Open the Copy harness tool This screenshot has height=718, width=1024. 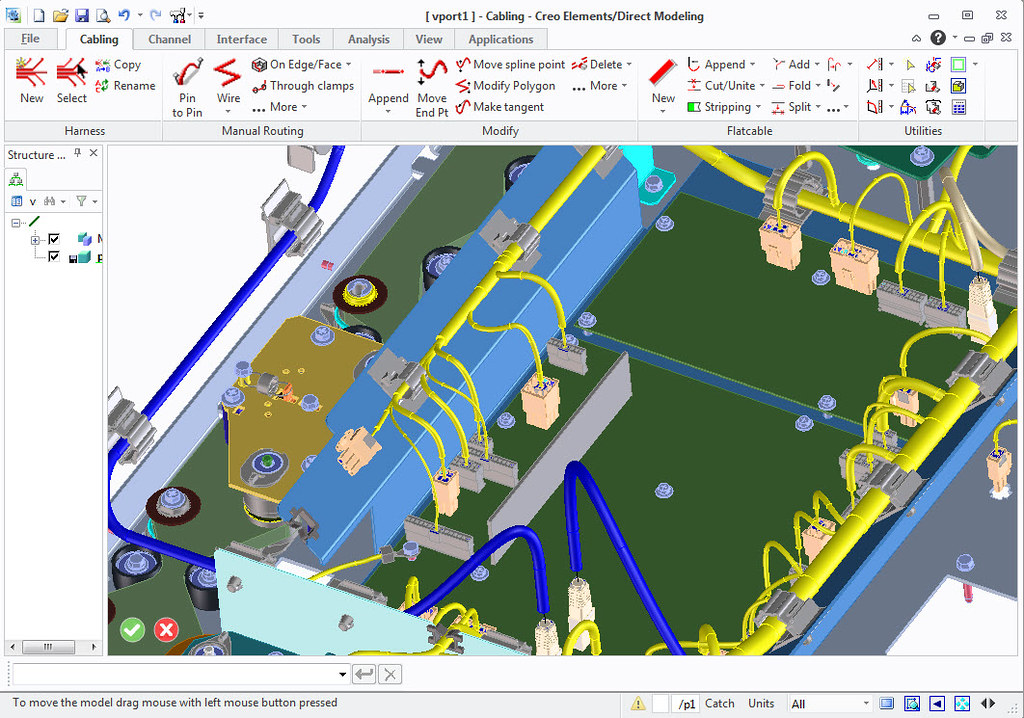122,64
